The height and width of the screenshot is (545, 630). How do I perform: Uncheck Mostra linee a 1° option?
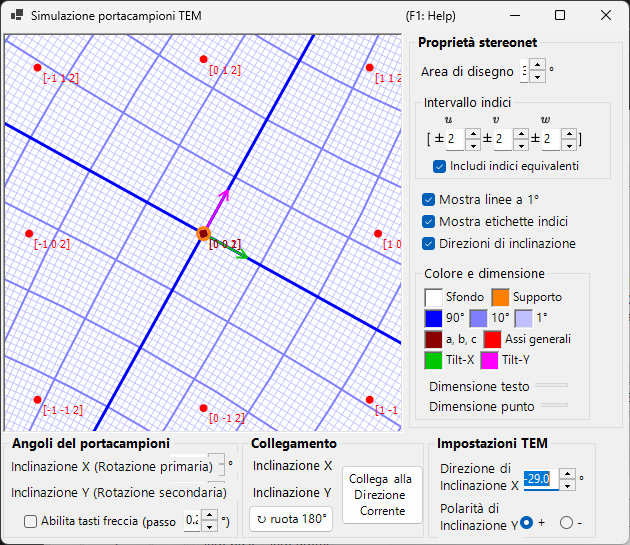428,200
